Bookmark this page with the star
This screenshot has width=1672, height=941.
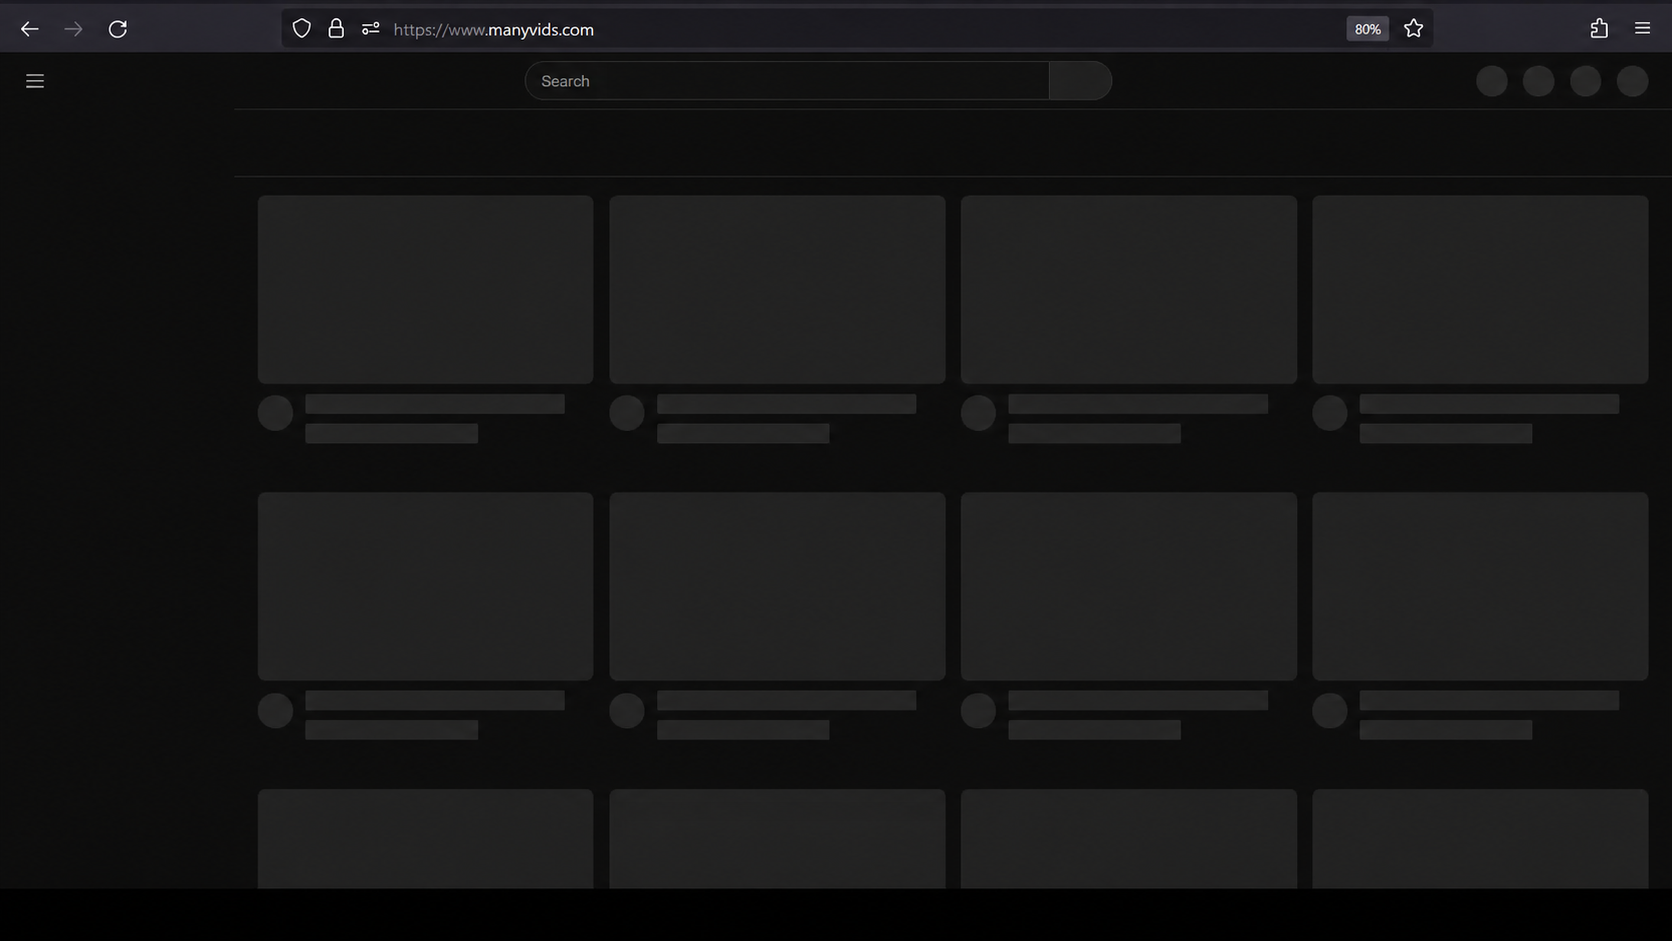1413,29
